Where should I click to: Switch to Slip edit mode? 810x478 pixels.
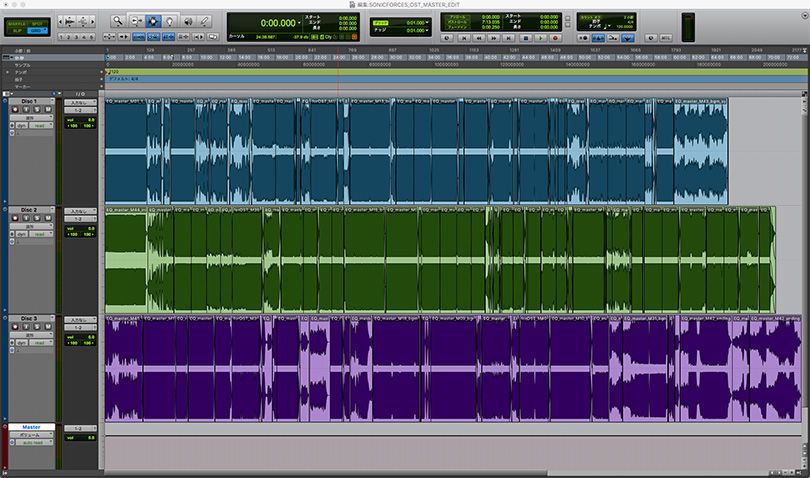tap(17, 30)
